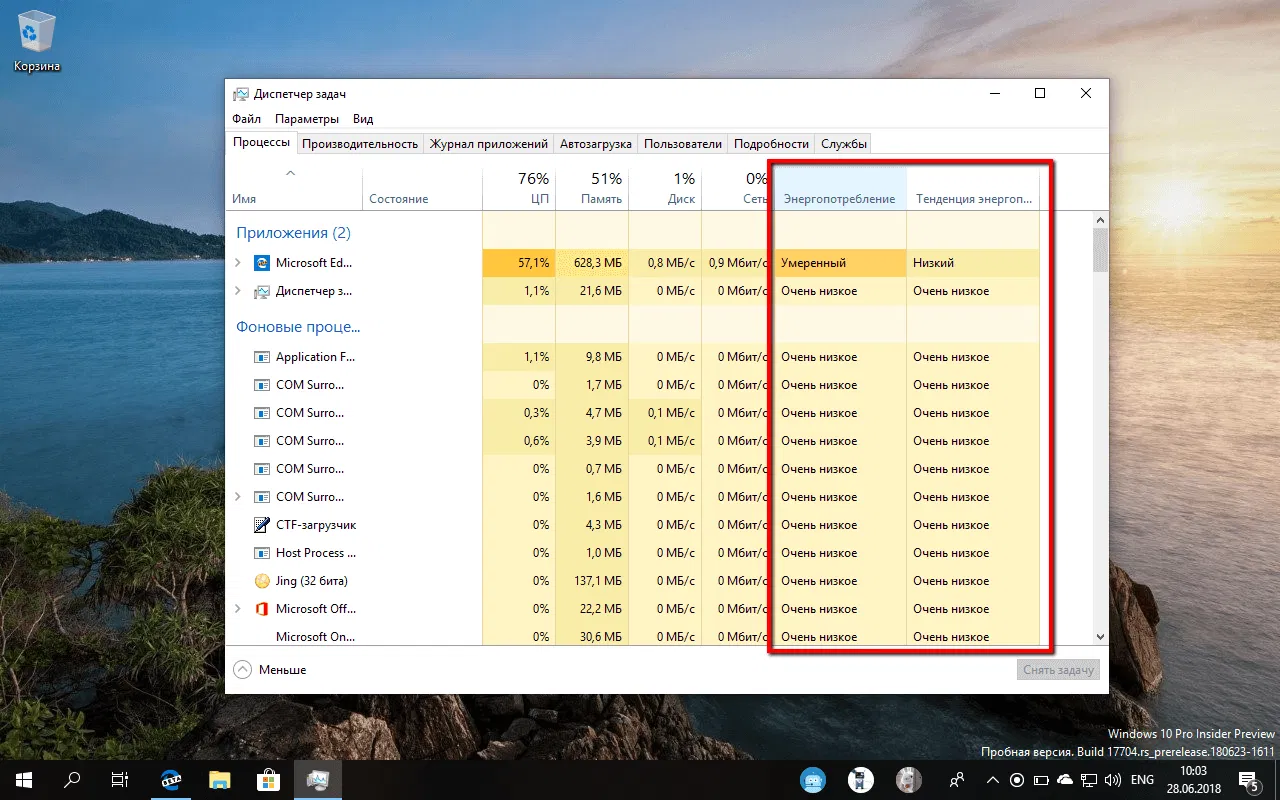Sort by the Состояние column header
The height and width of the screenshot is (800, 1280).
[x=422, y=188]
